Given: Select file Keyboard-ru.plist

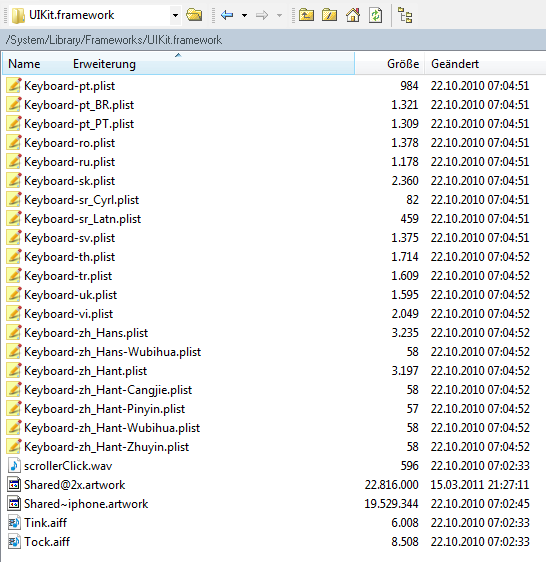Looking at the screenshot, I should click(70, 162).
